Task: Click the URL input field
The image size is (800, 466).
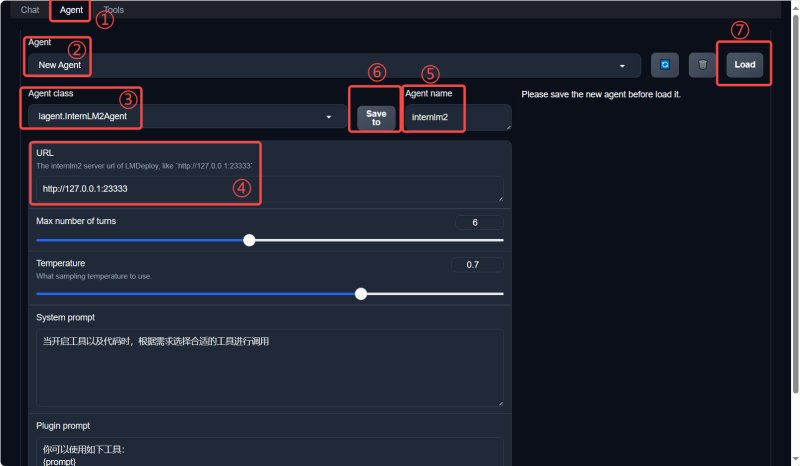Action: (269, 189)
